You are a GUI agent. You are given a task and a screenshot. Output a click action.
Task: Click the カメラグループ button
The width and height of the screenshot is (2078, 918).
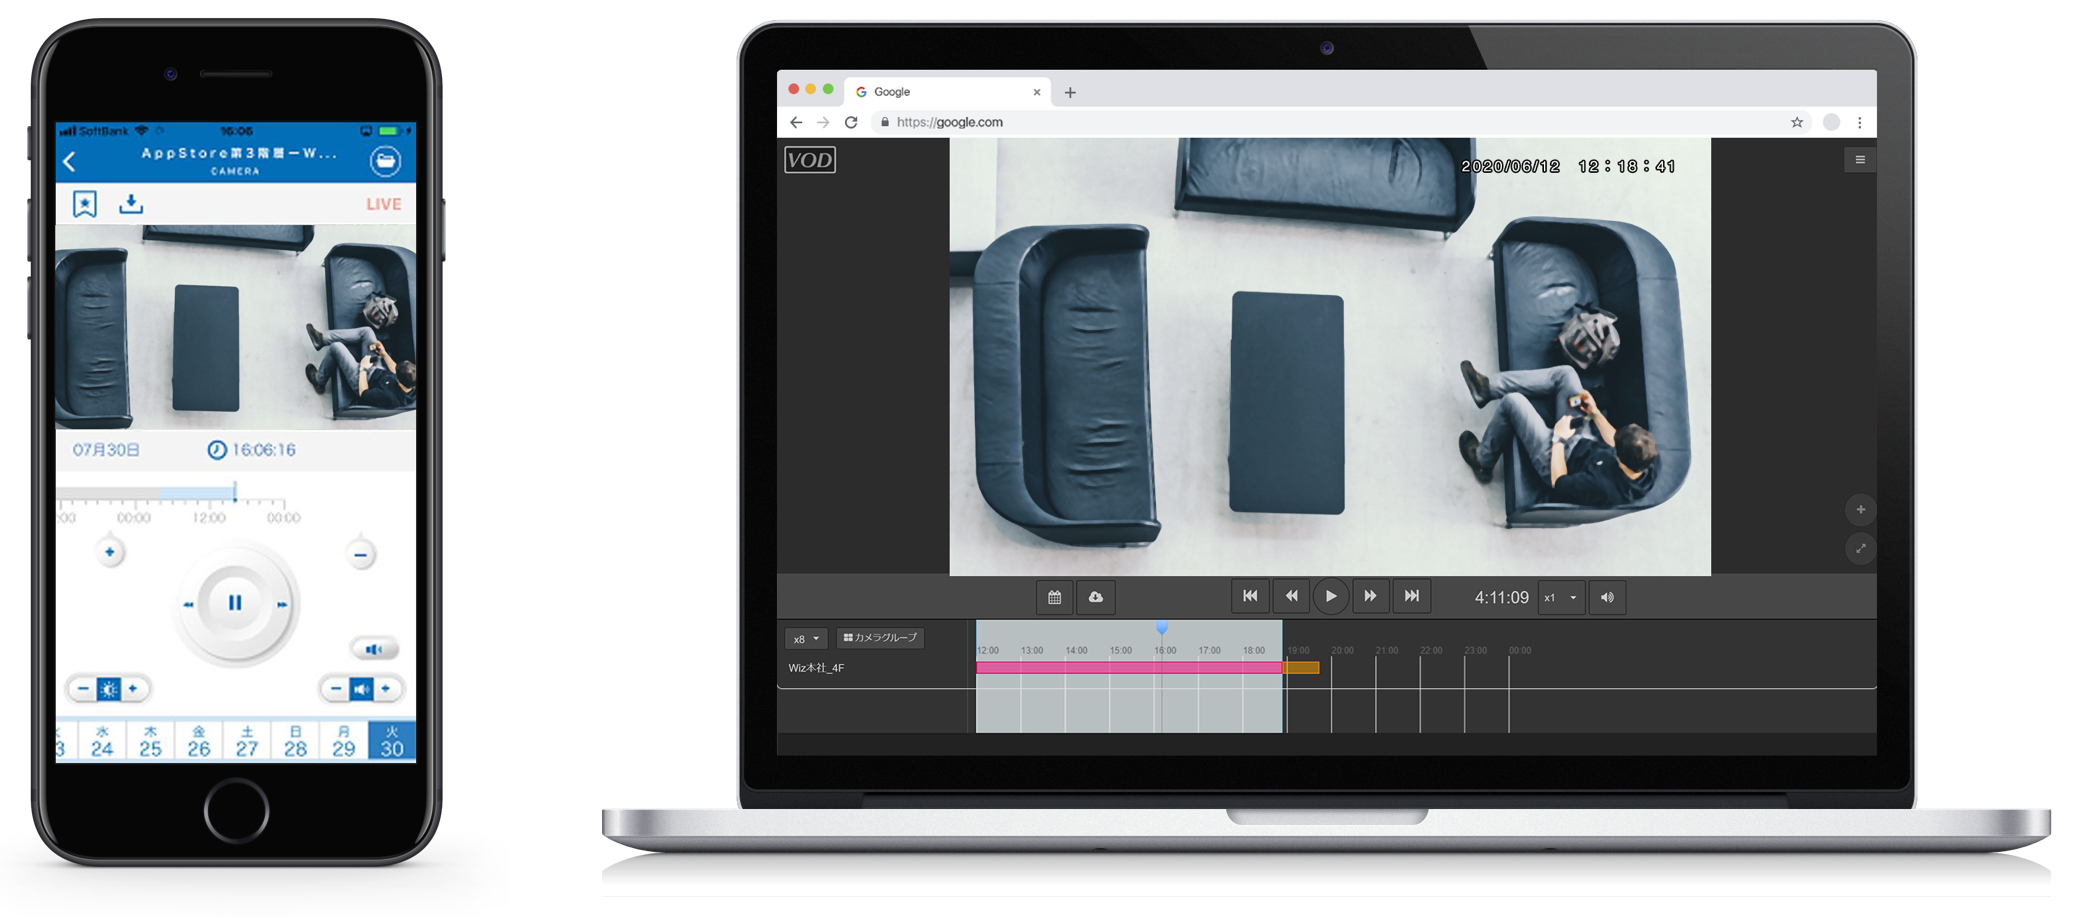[x=880, y=637]
